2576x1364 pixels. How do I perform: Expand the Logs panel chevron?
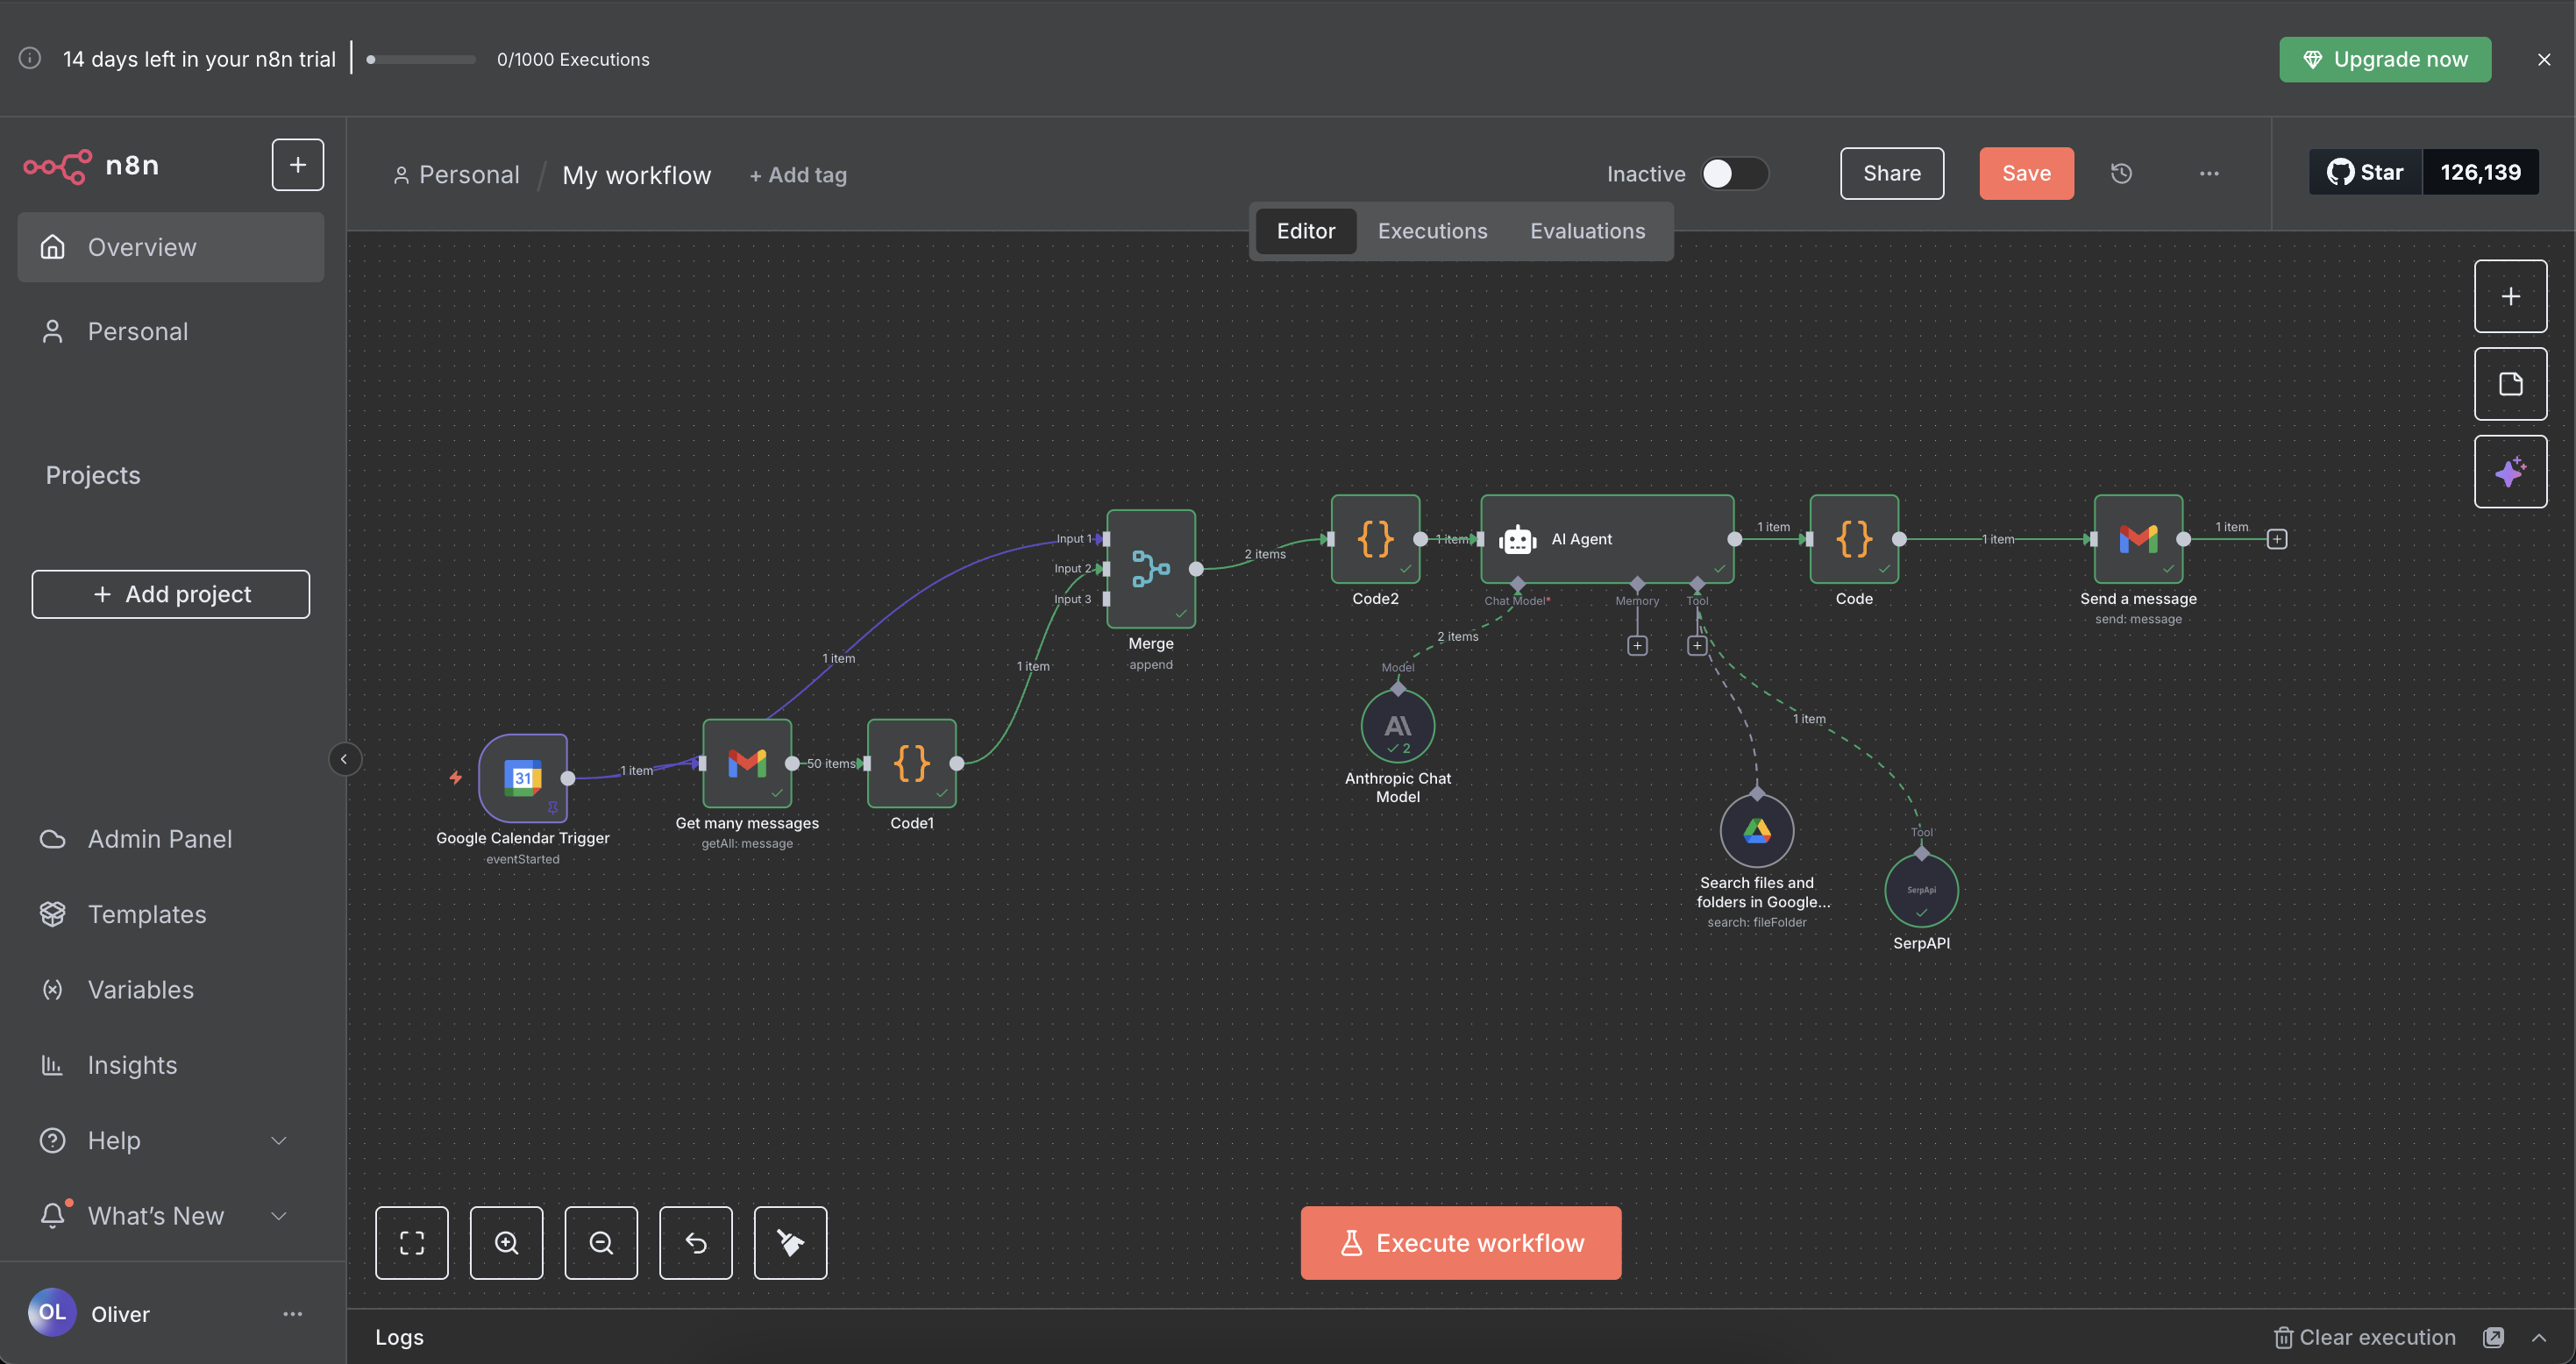(x=2539, y=1337)
